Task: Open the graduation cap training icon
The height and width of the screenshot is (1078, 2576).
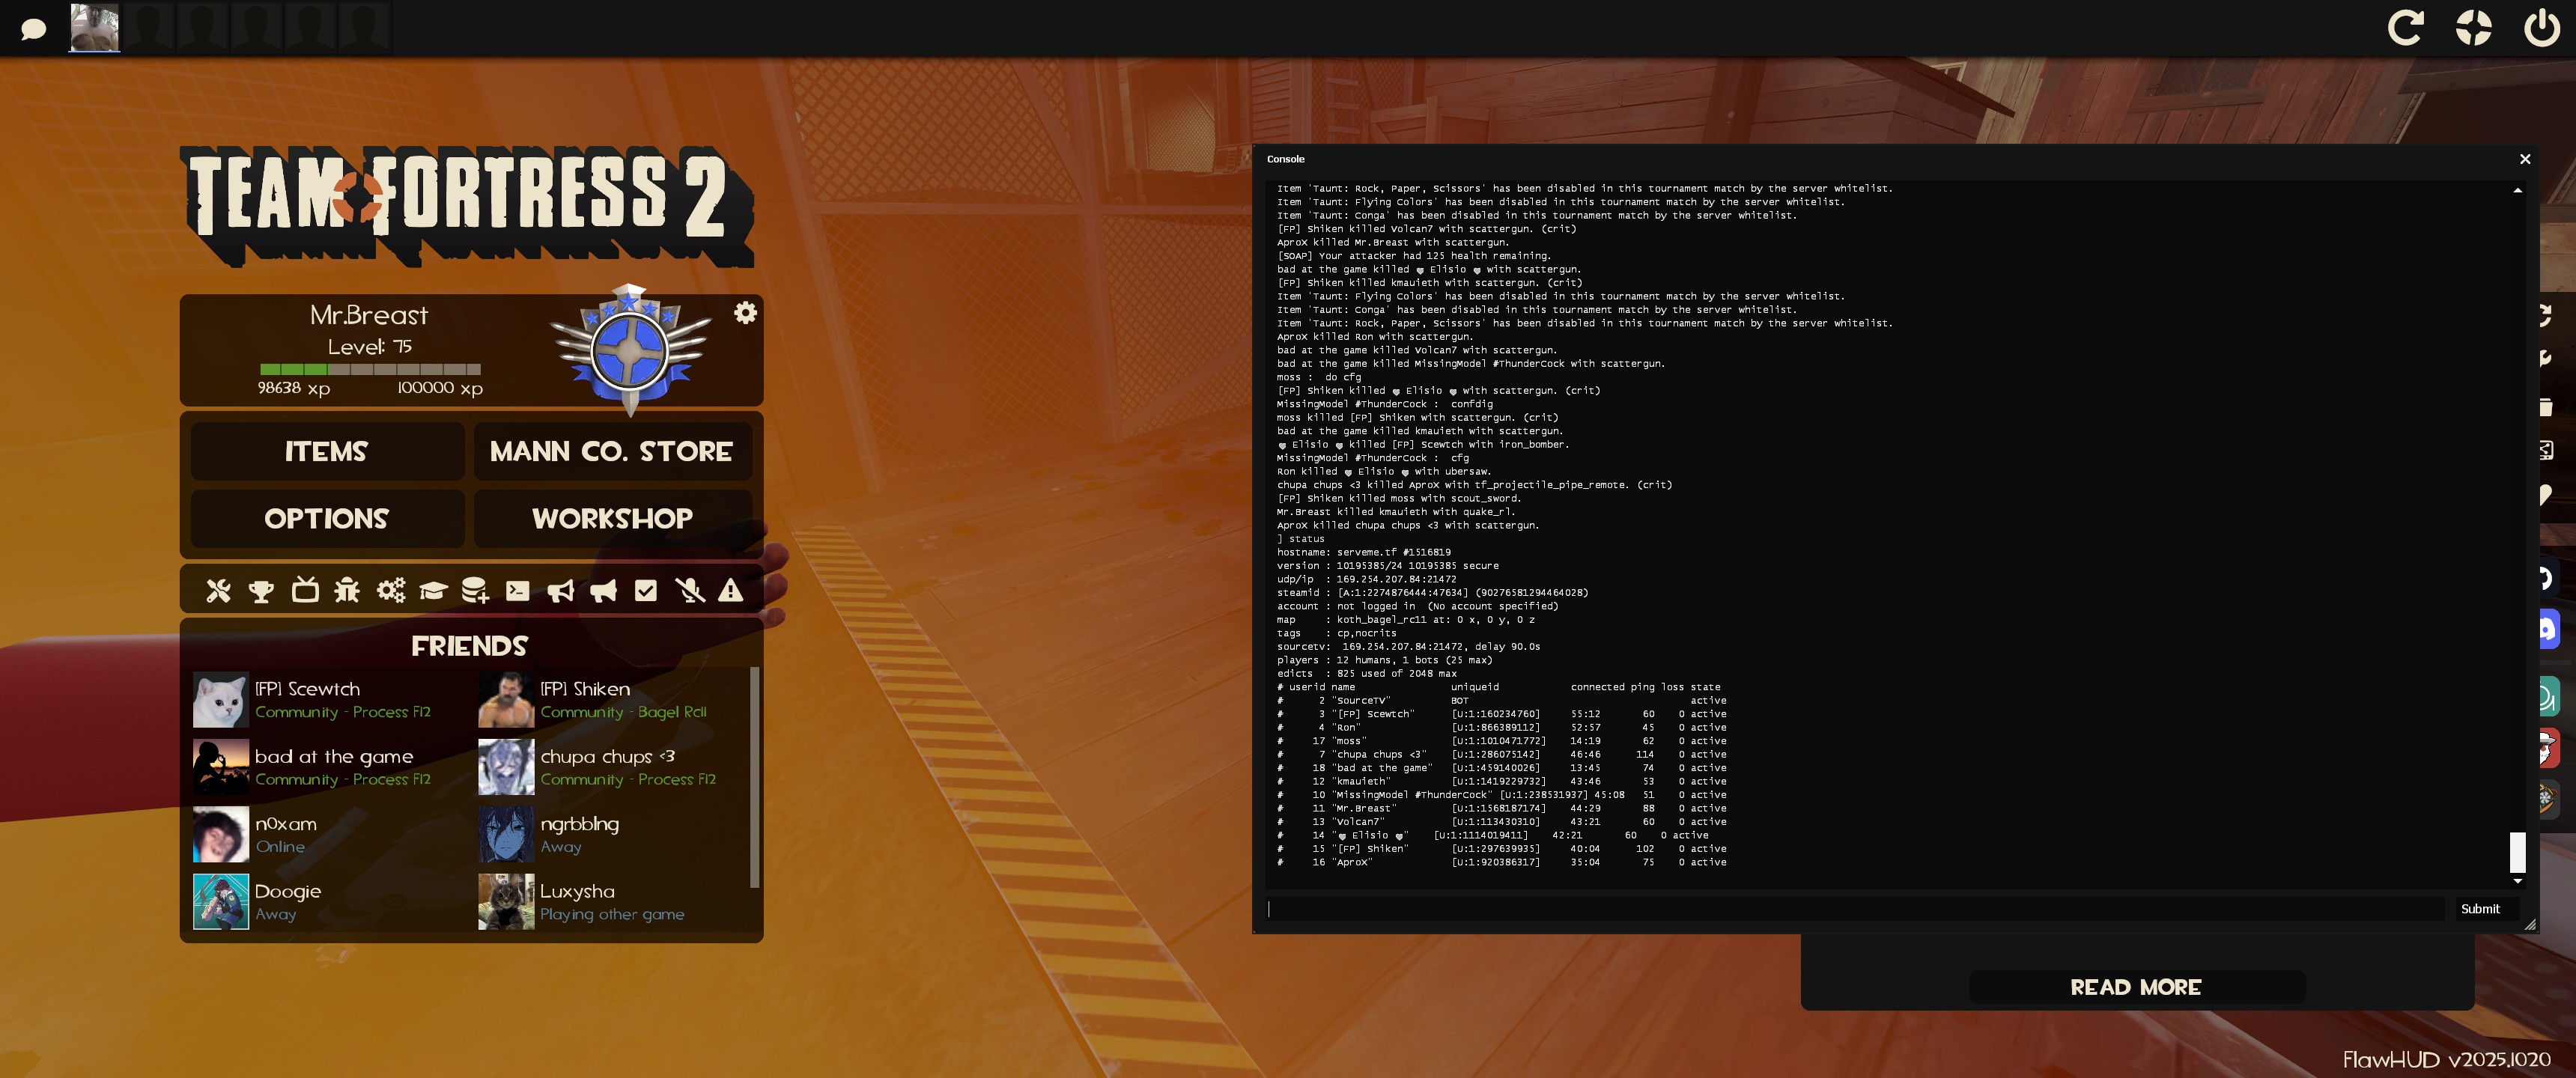Action: 433,591
